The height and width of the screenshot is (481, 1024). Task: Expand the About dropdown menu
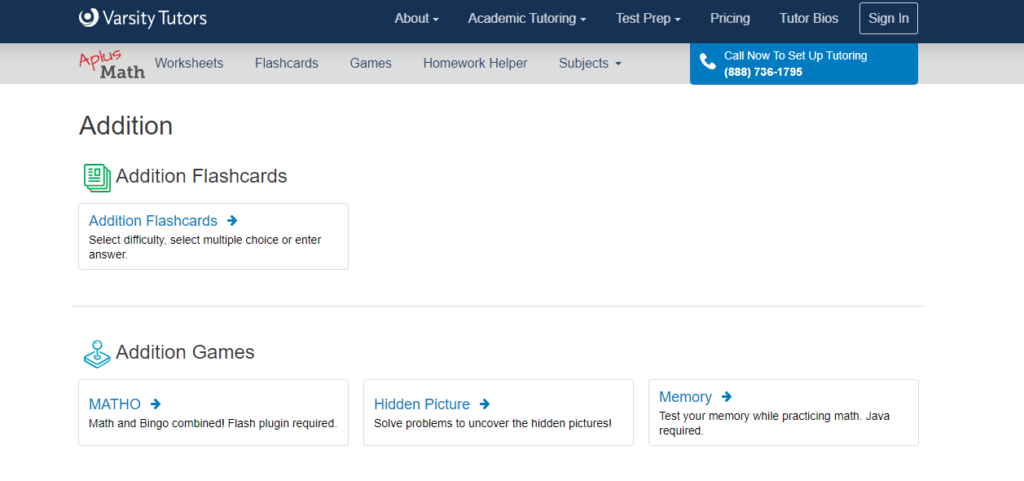(x=416, y=18)
